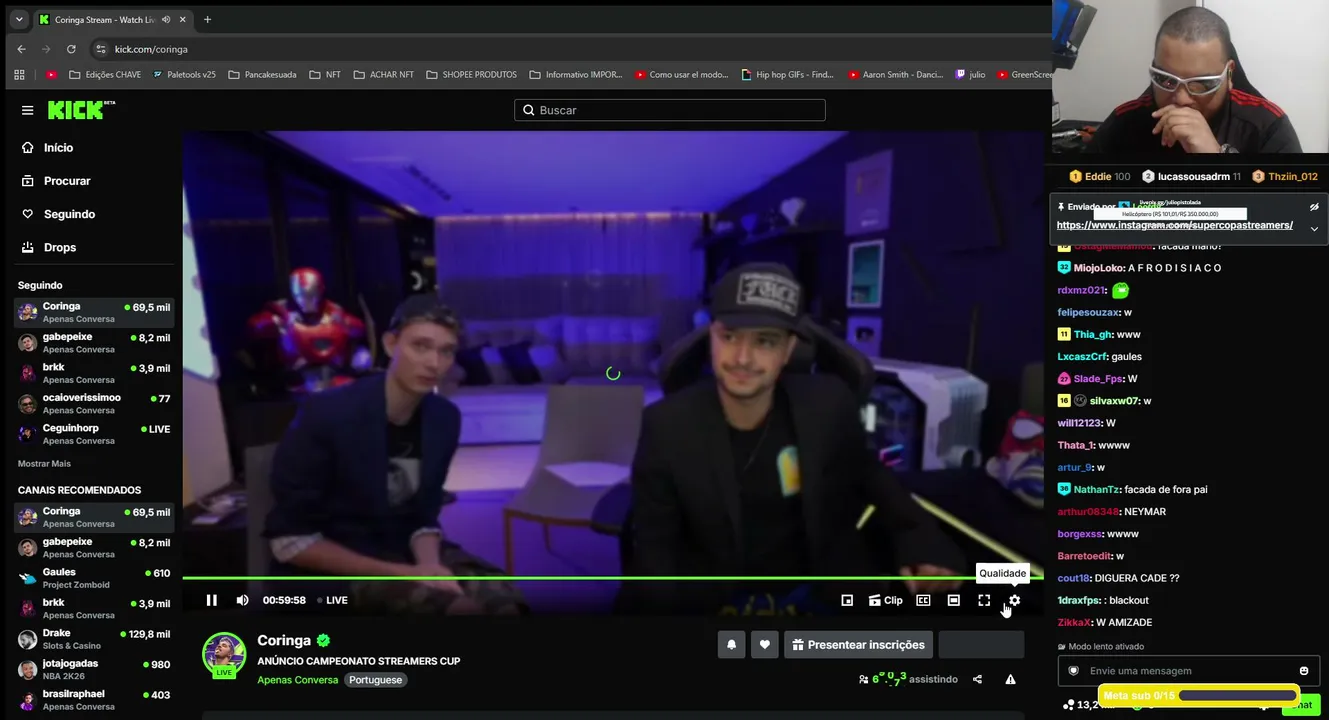This screenshot has width=1329, height=720.
Task: Click the Apenas Conversa category link
Action: point(297,680)
